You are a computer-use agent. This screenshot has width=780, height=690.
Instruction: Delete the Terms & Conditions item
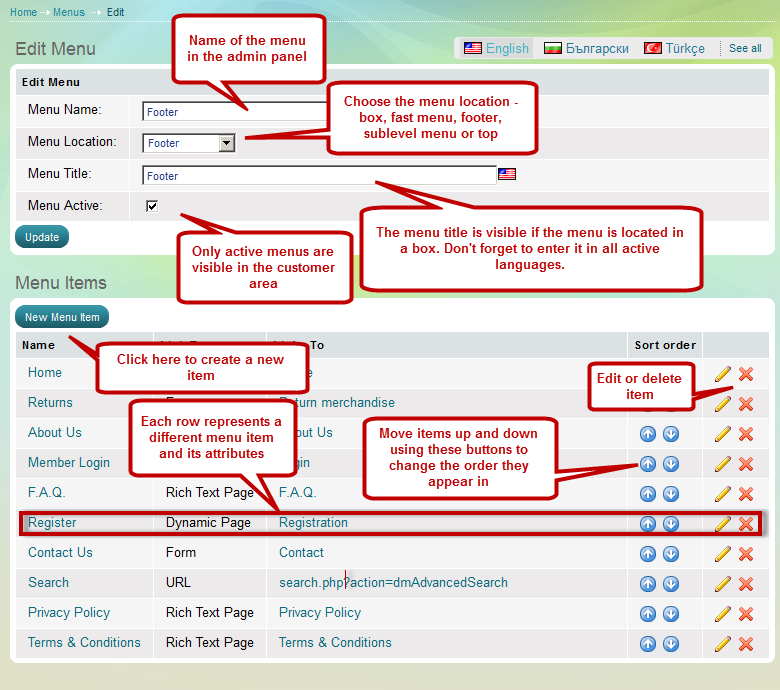coord(746,644)
